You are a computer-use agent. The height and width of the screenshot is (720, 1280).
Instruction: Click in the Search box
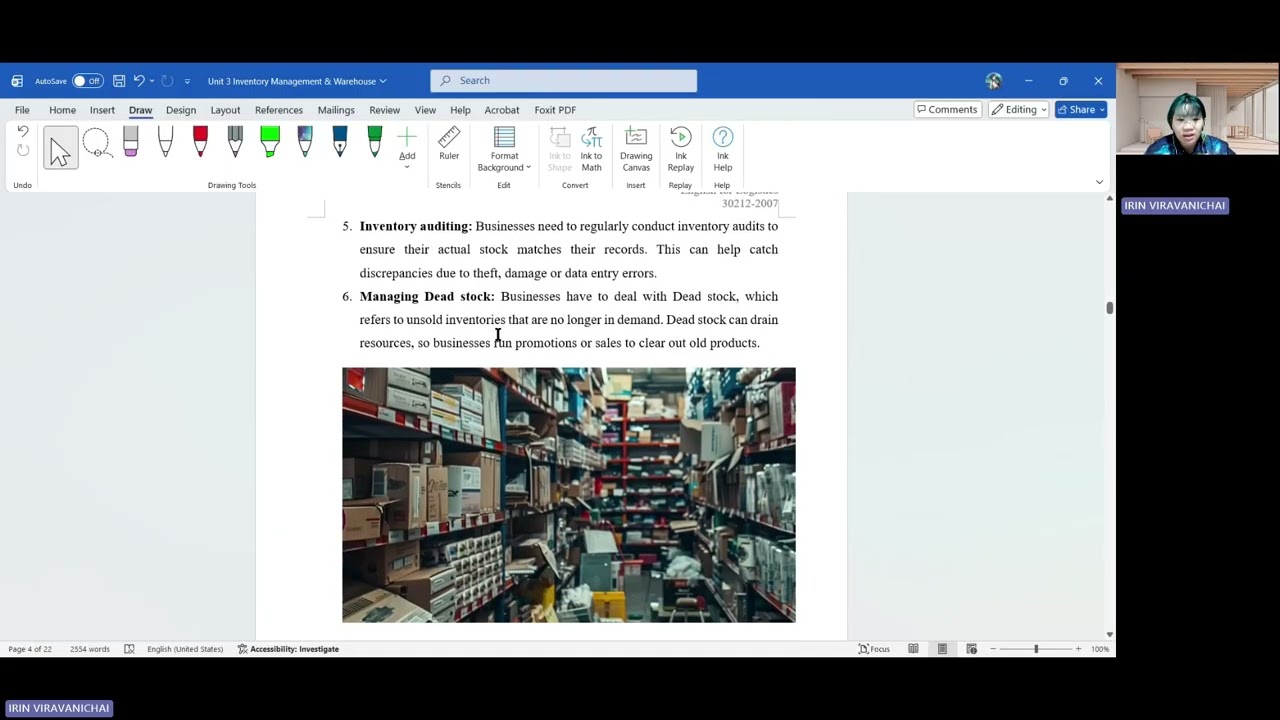tap(564, 81)
